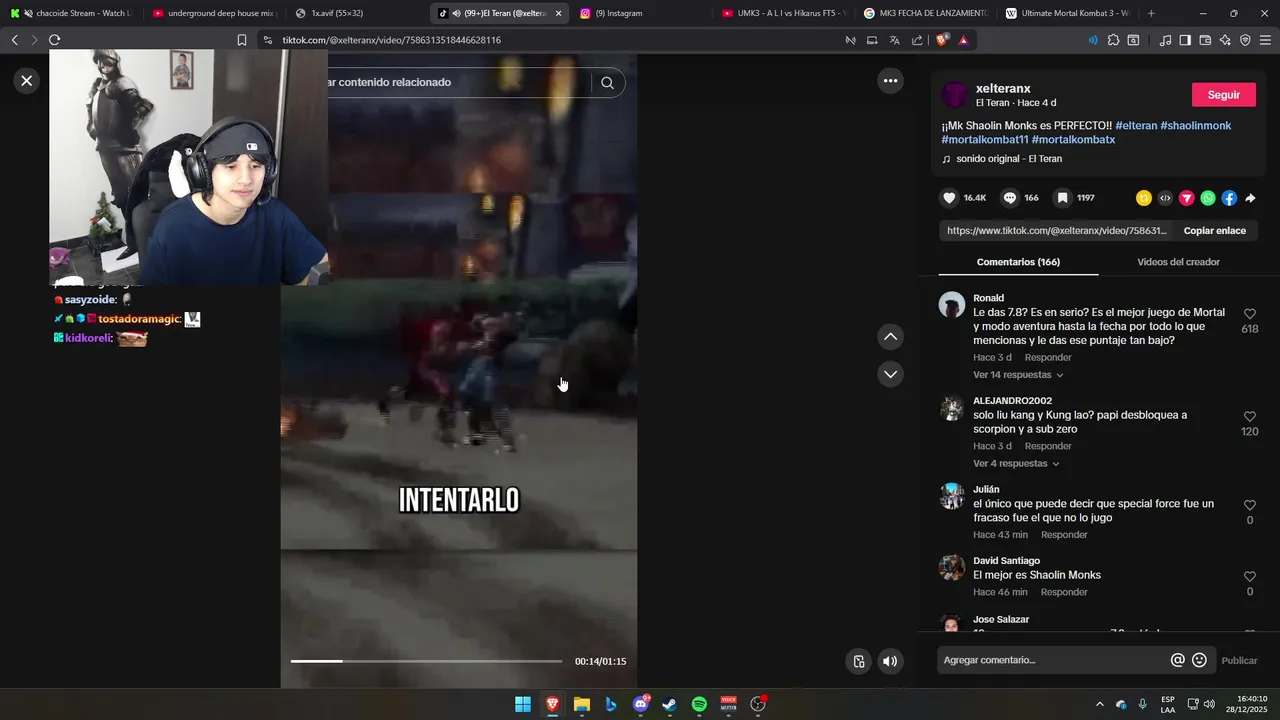
Task: Open the browser extensions puzzle icon
Action: [x=1113, y=40]
